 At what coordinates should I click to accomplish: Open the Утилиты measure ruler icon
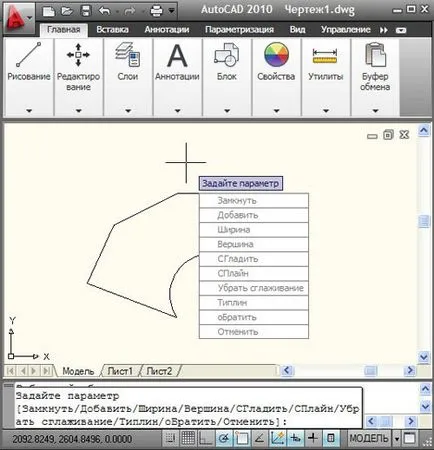point(325,56)
